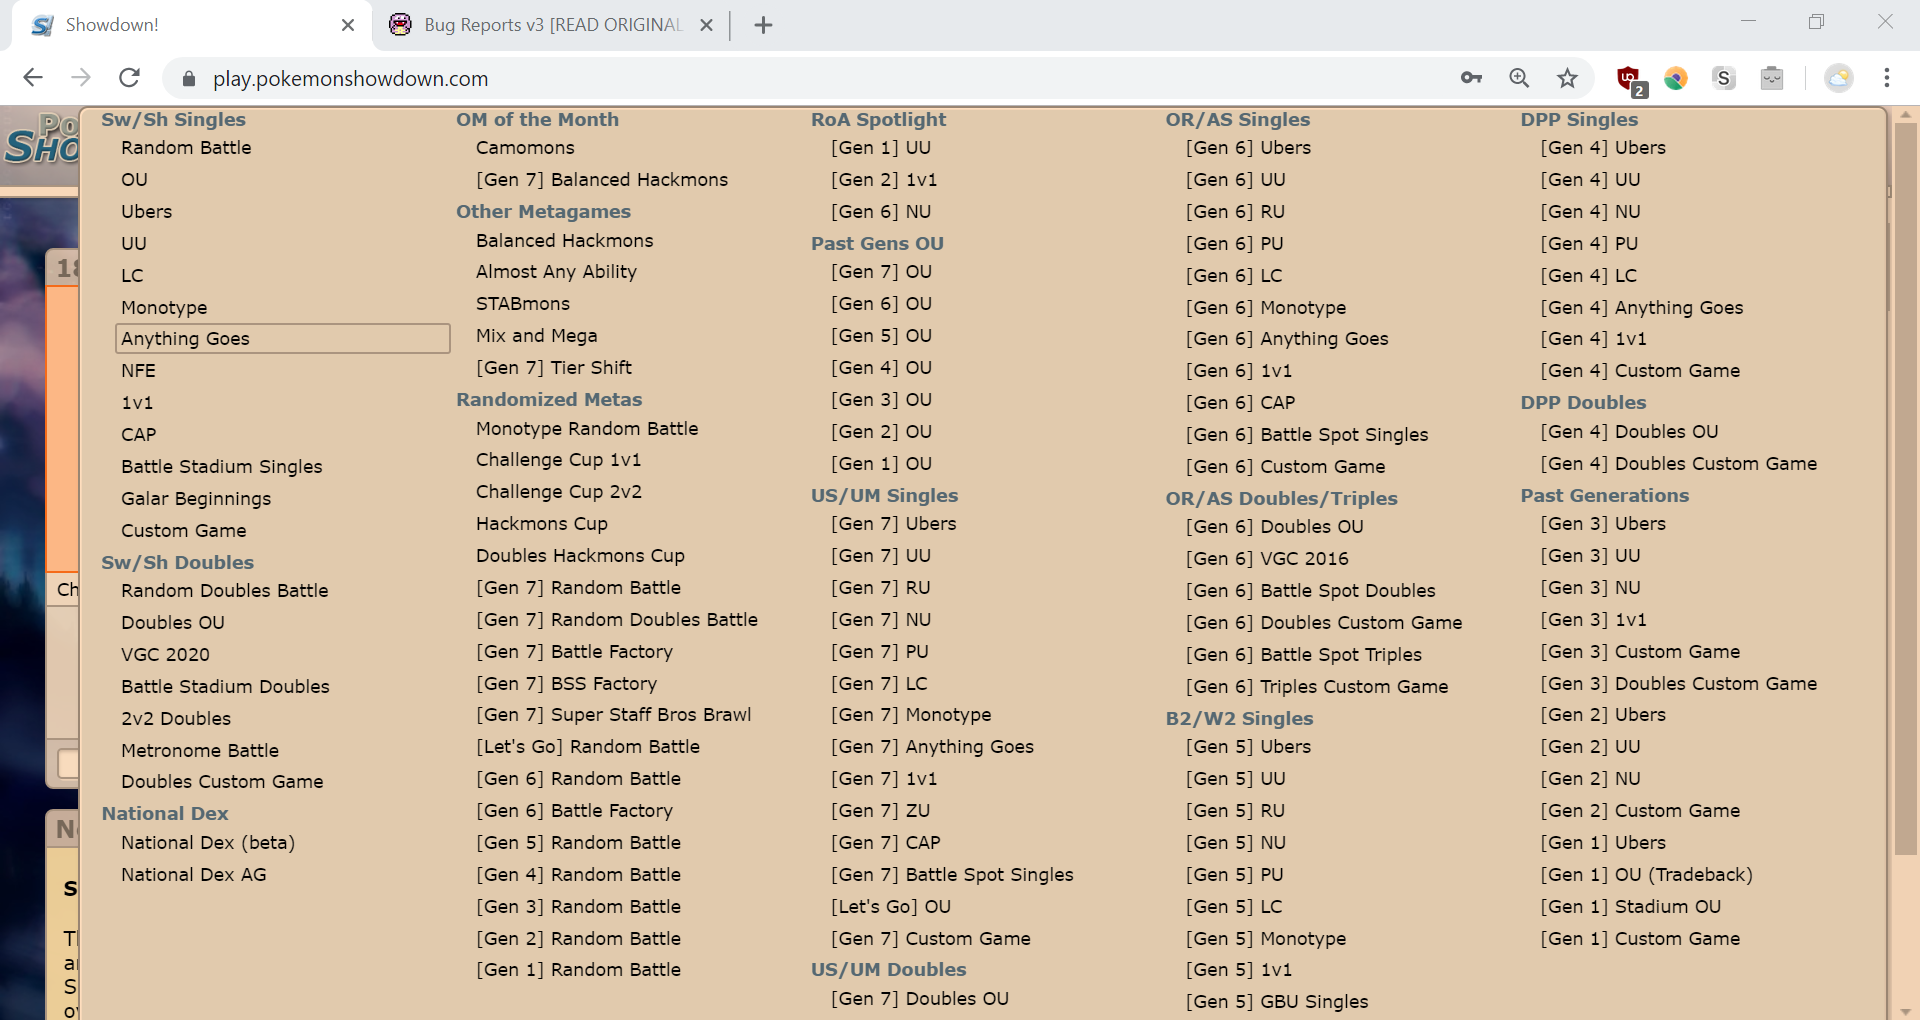Screen dimensions: 1920x1020
Task: Pick [Gen 6] Battle Spot Triples
Action: coord(1303,655)
